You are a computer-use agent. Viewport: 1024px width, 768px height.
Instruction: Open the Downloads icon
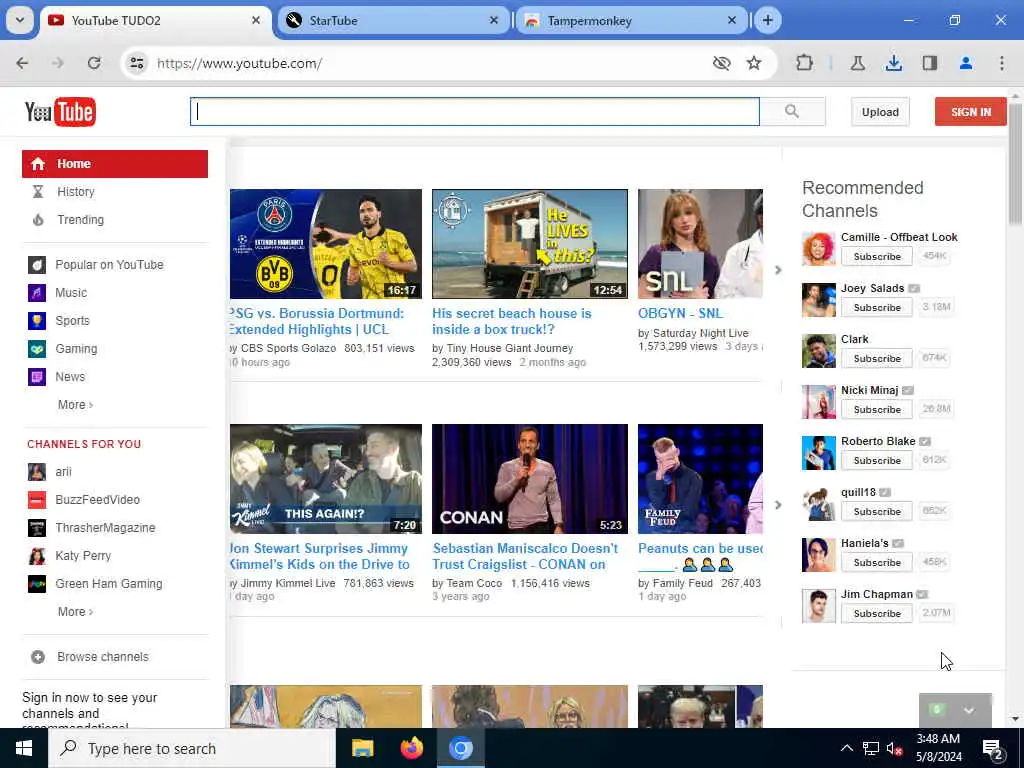893,63
